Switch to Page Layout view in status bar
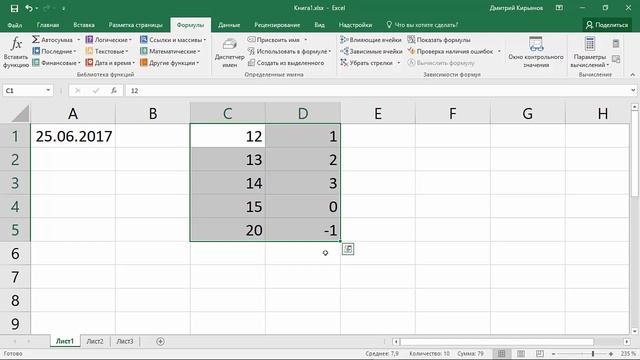 point(521,353)
